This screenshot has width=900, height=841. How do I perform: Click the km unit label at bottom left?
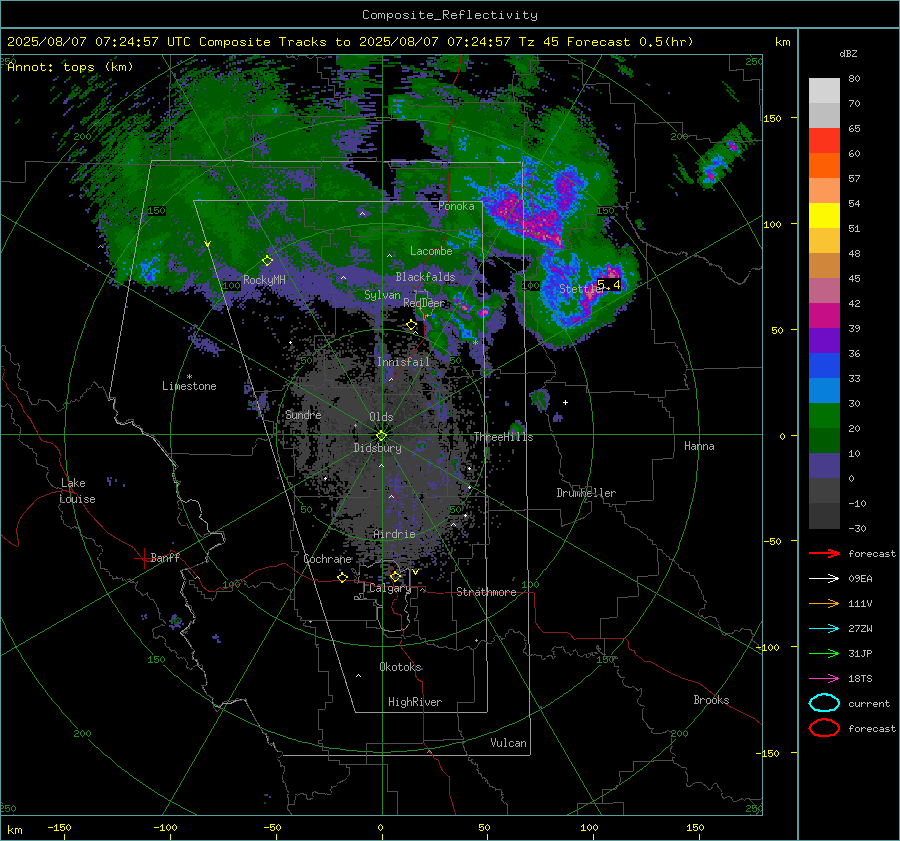15,830
